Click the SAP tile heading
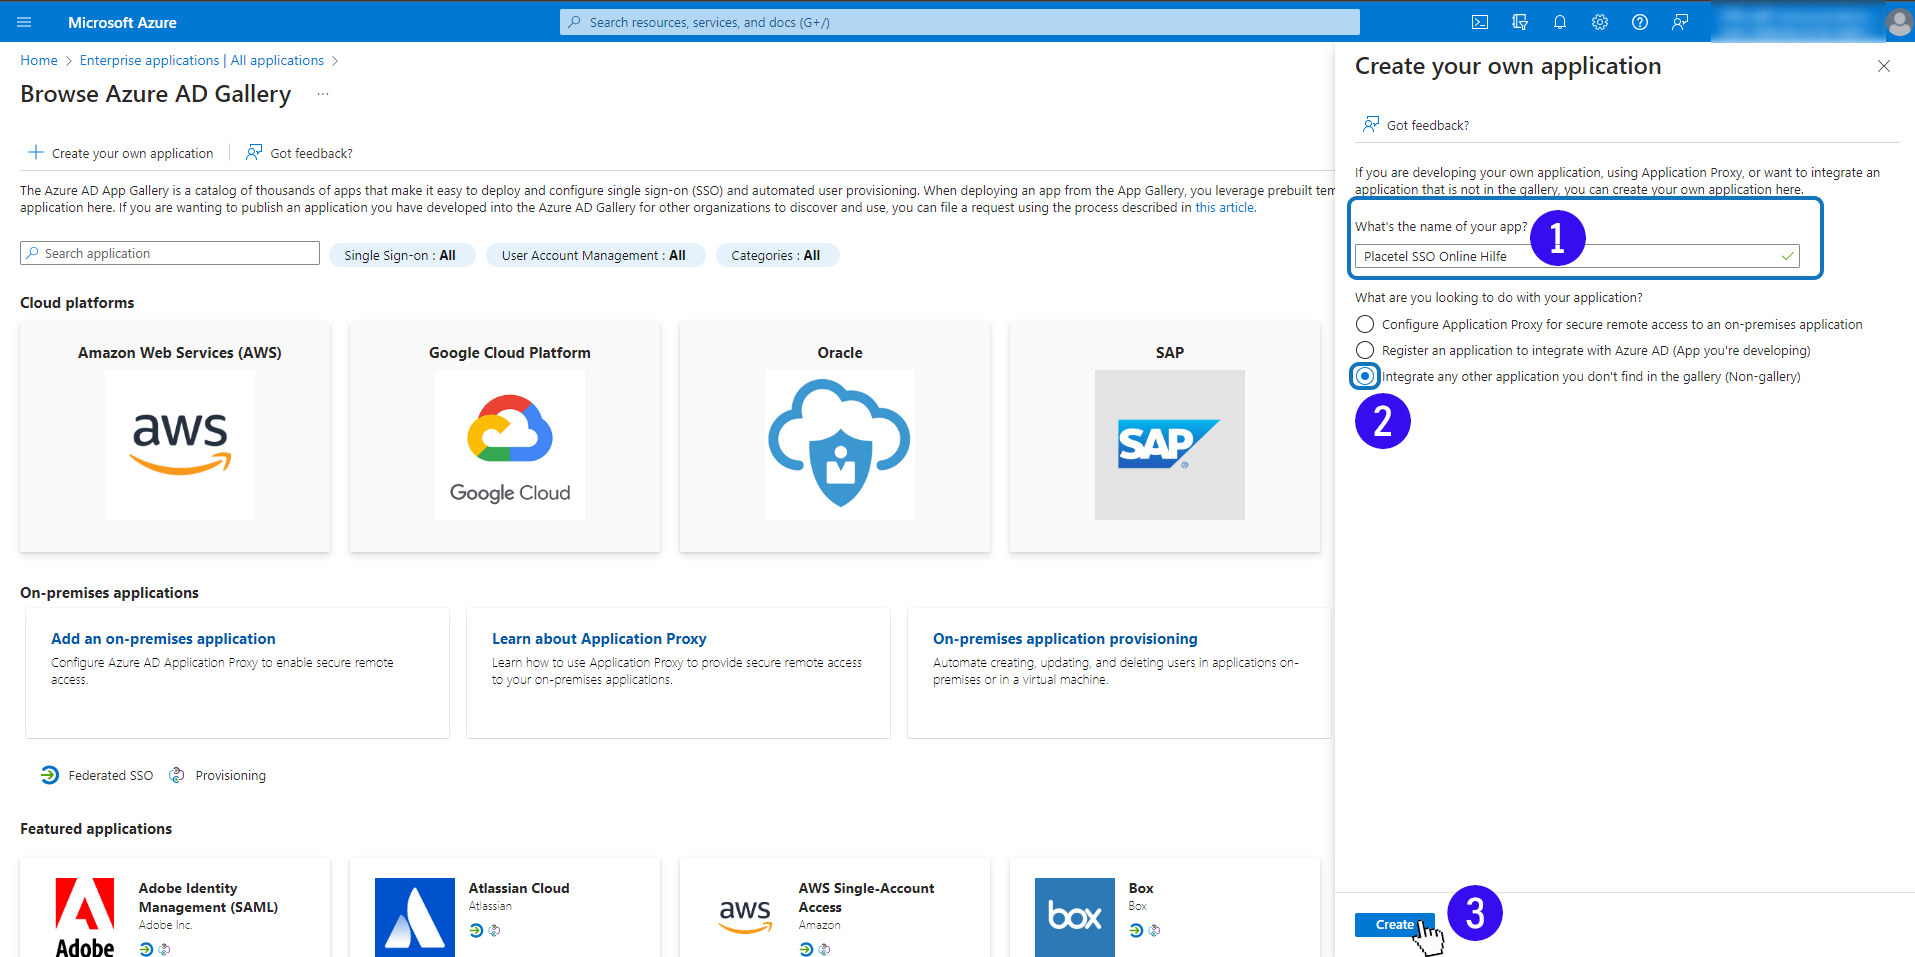 pyautogui.click(x=1170, y=352)
